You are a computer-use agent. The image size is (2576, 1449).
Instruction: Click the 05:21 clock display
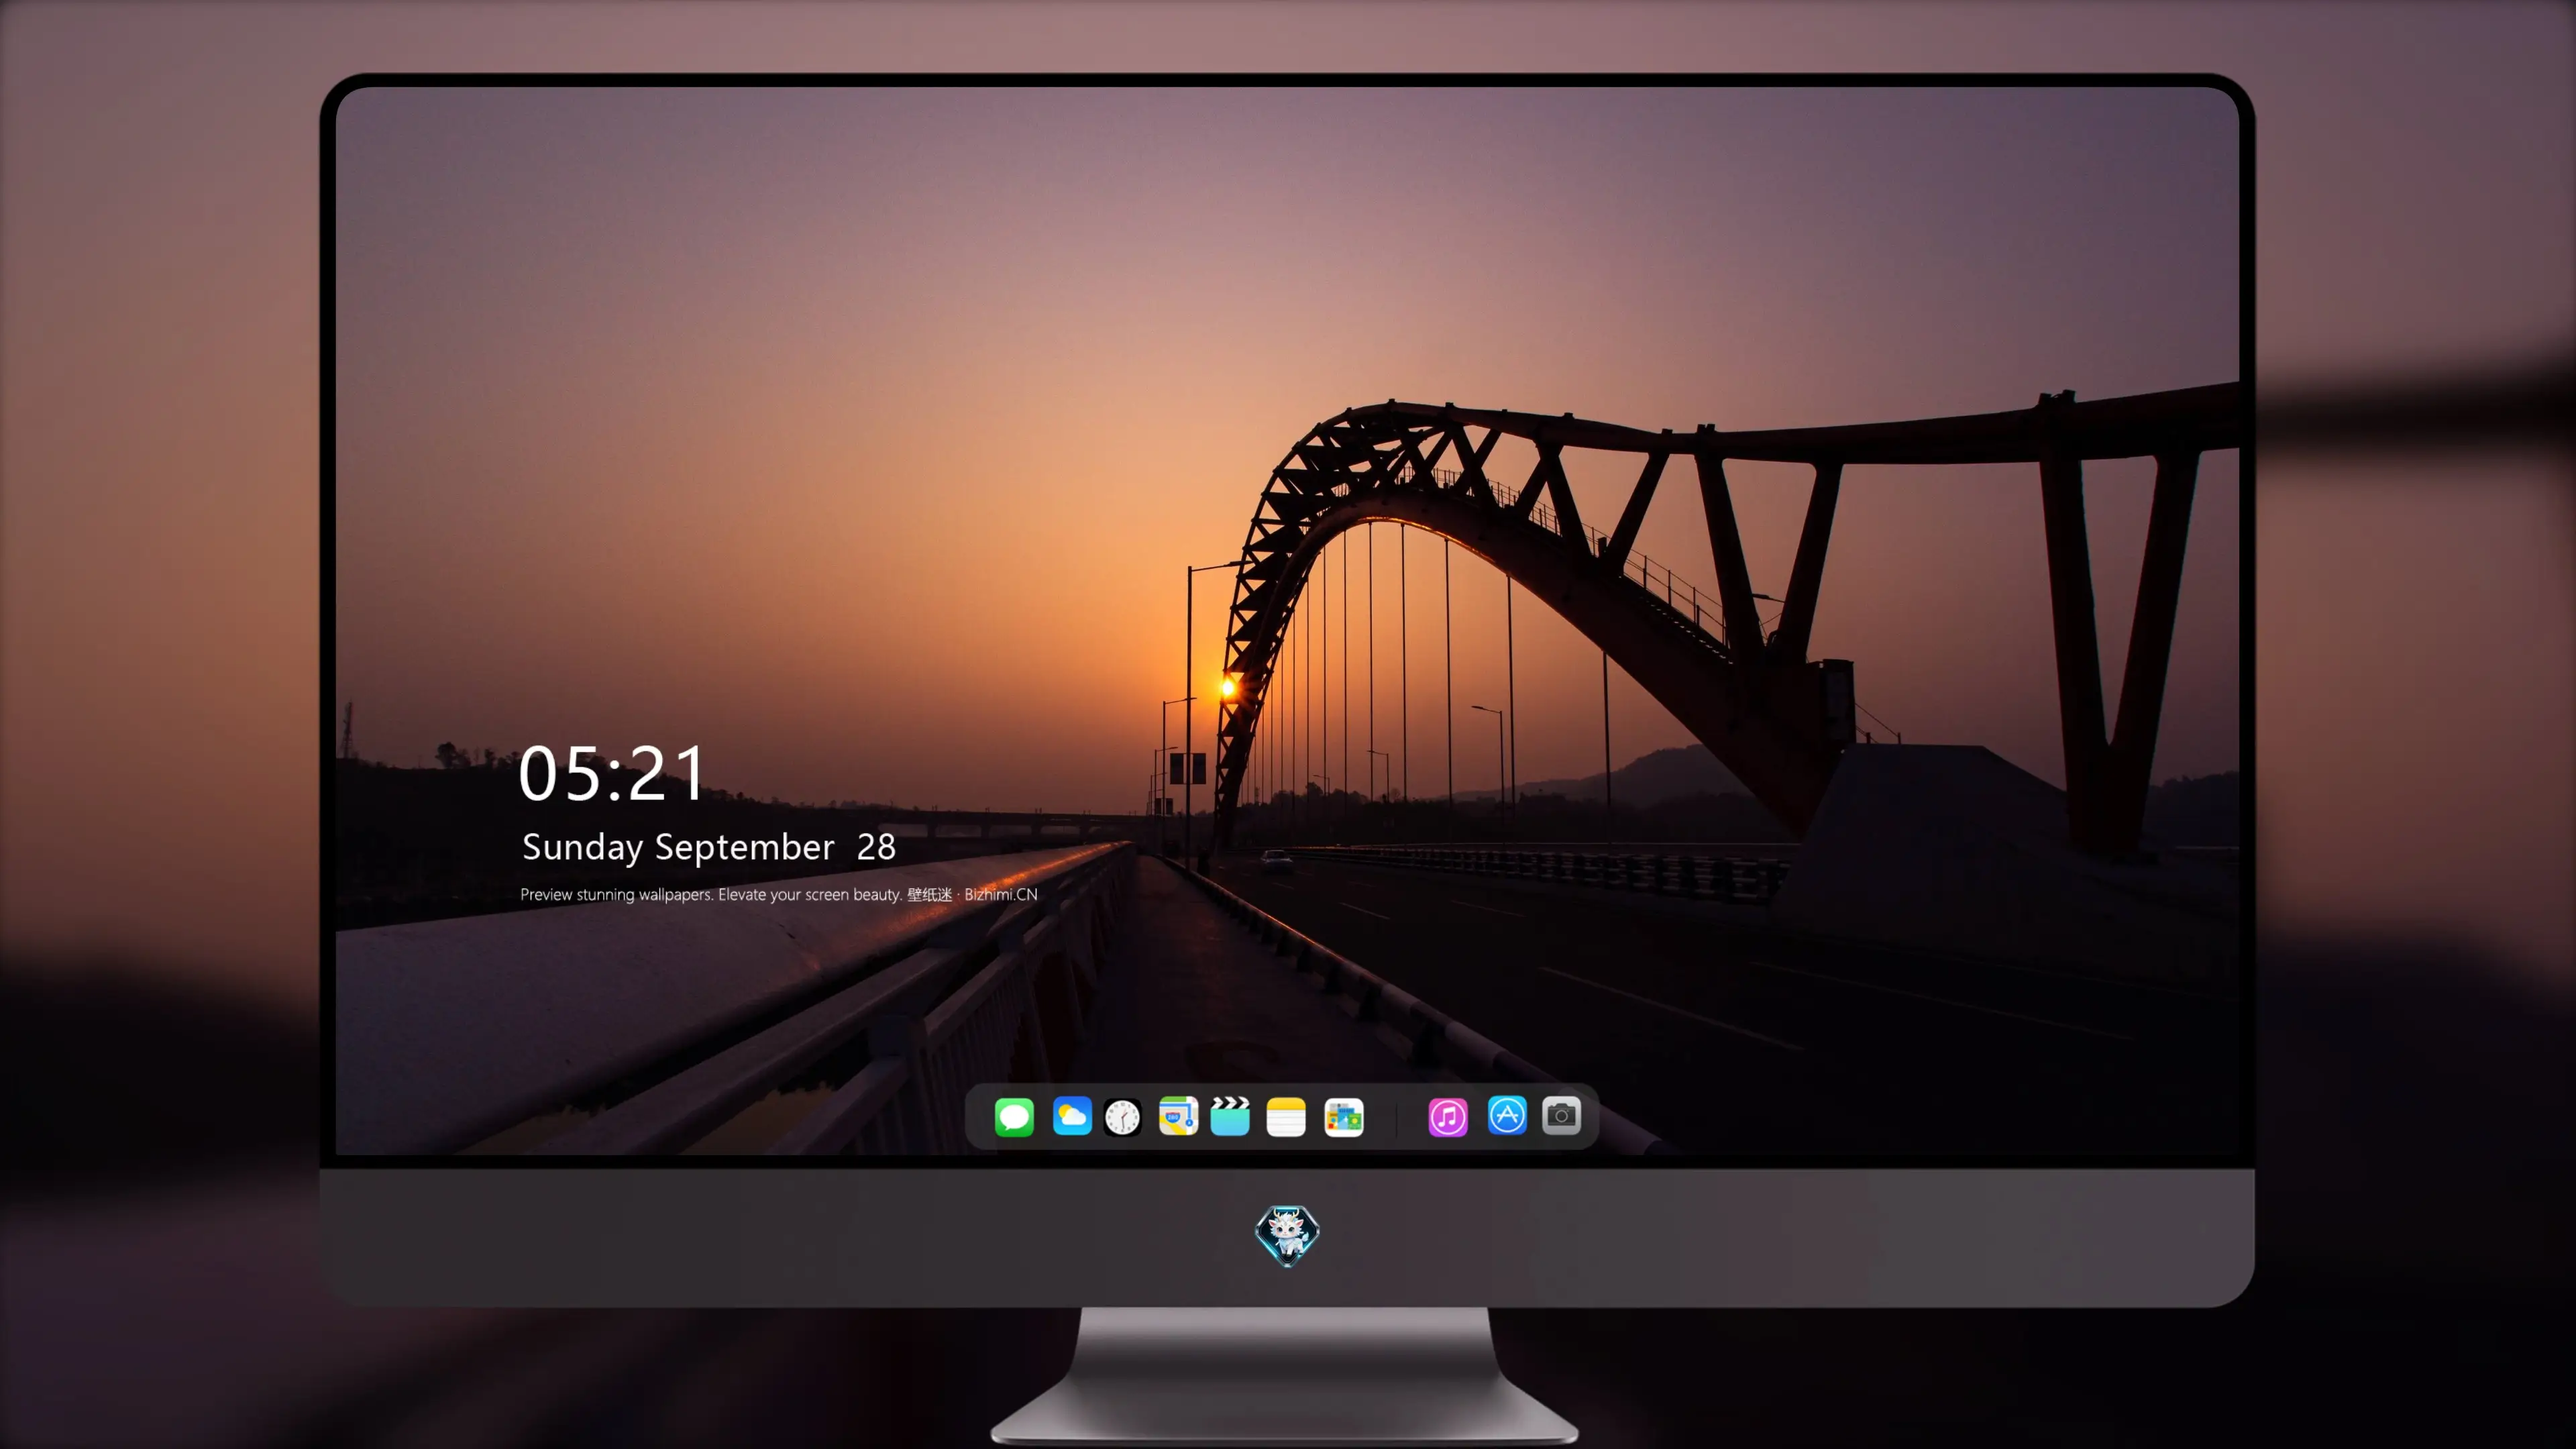point(611,774)
